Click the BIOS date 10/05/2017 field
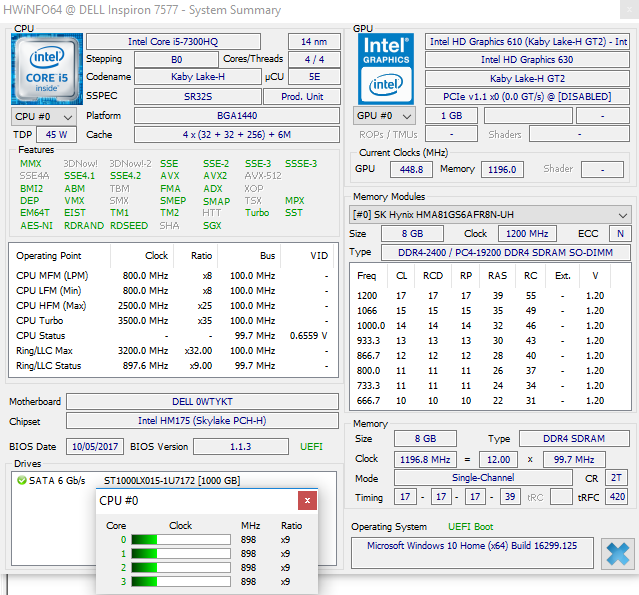Image resolution: width=639 pixels, height=595 pixels. tap(95, 447)
